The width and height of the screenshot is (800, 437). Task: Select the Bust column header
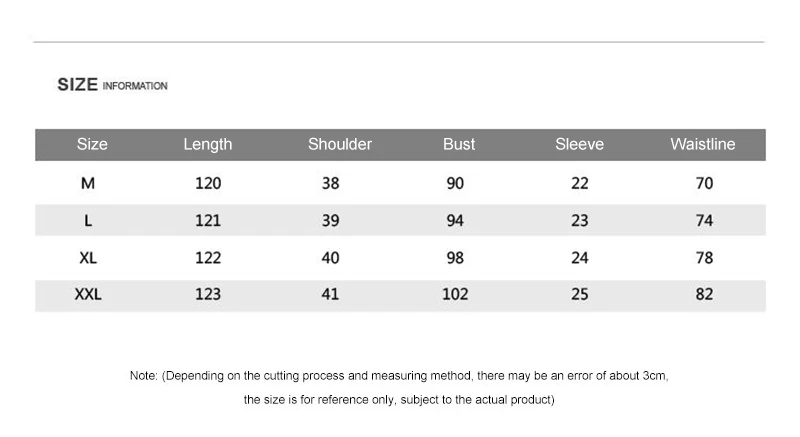[x=459, y=144]
